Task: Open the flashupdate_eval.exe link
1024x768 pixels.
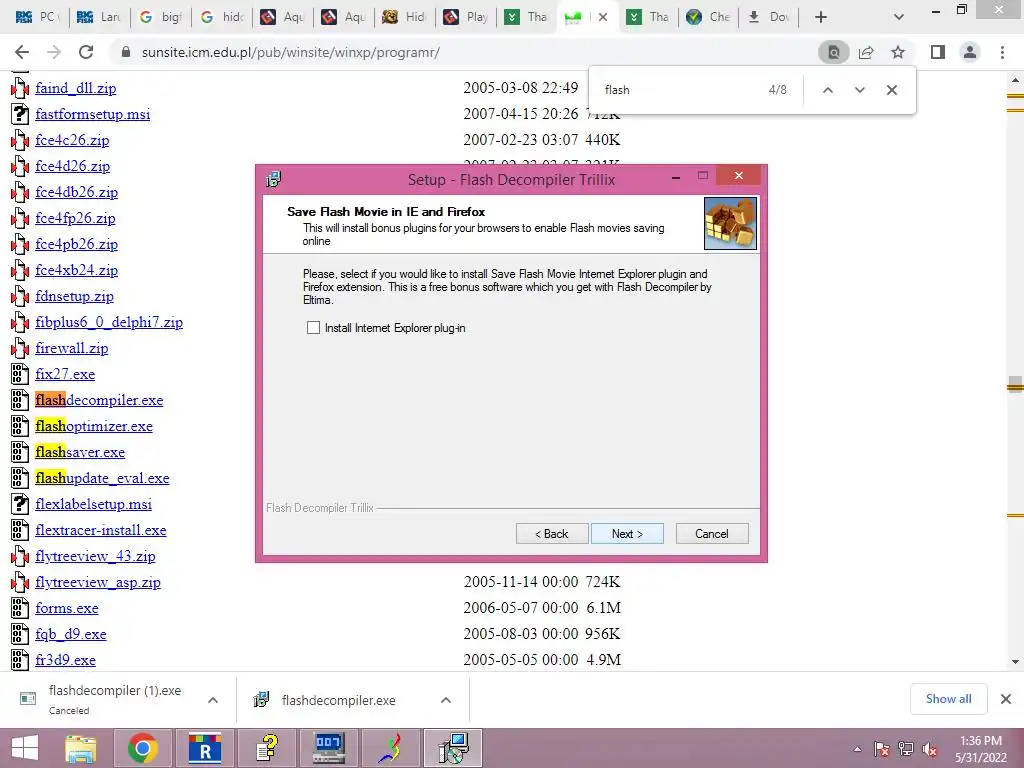Action: [103, 478]
